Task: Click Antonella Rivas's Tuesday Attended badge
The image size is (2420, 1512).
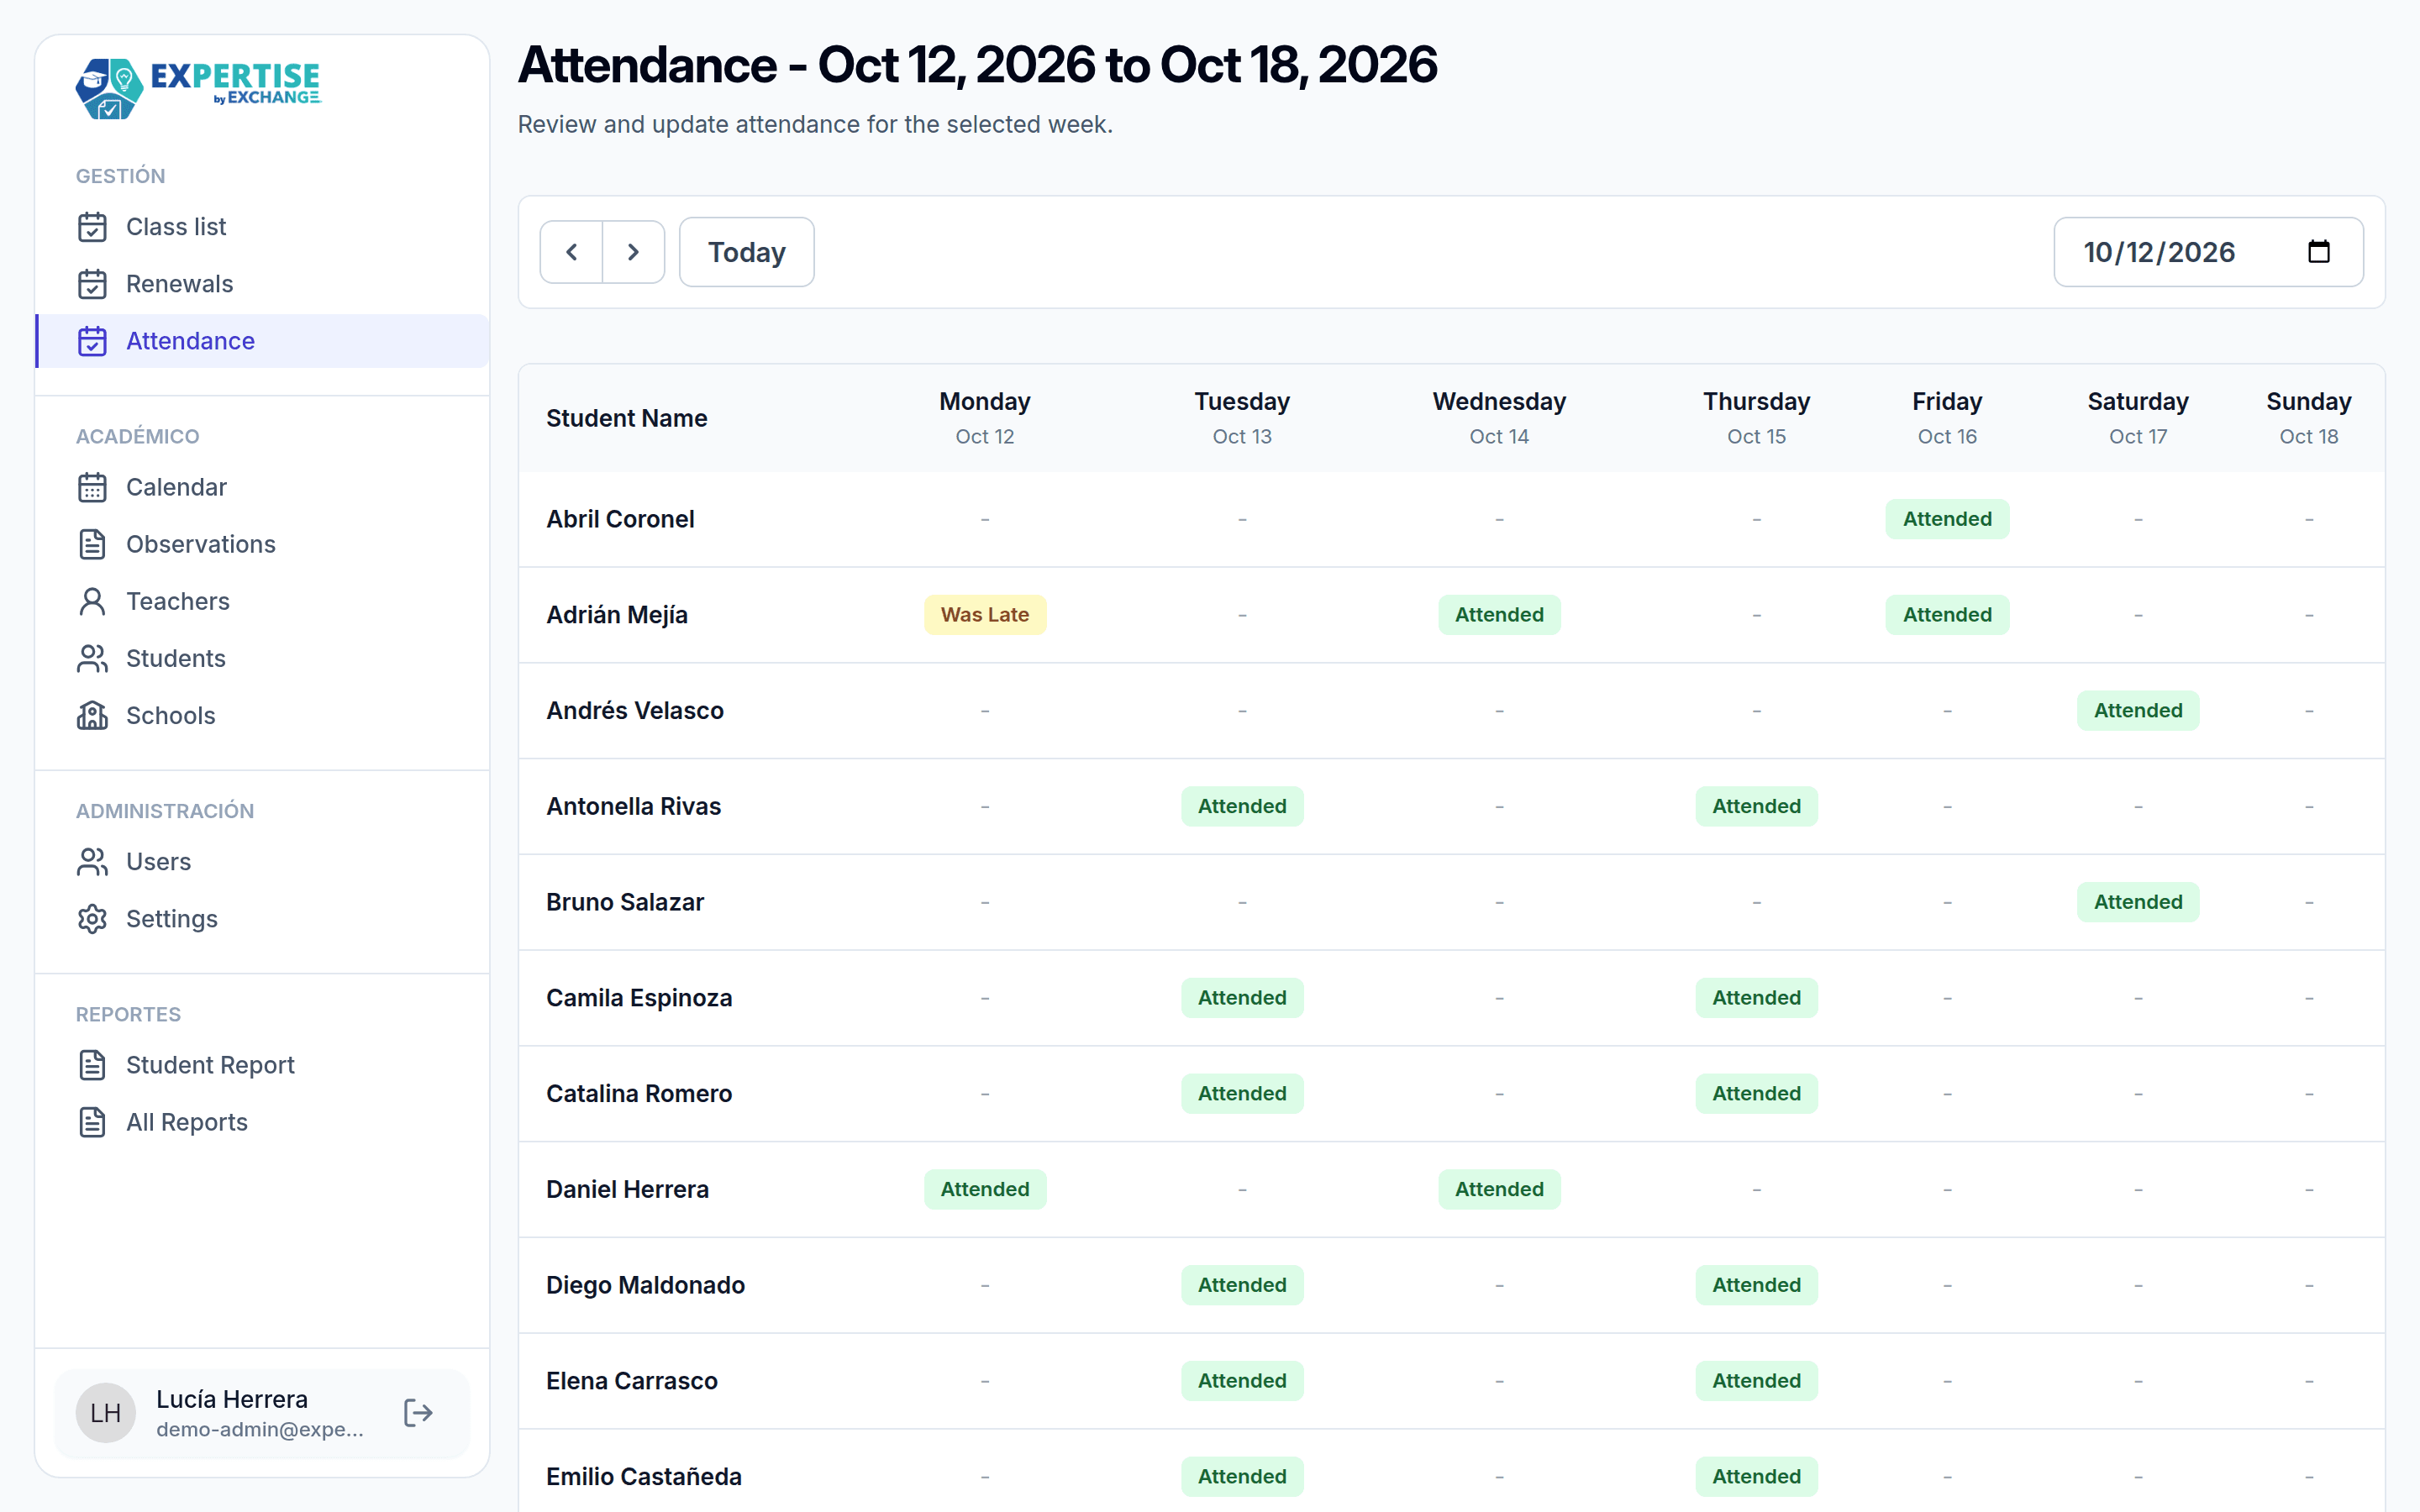Action: (x=1242, y=806)
